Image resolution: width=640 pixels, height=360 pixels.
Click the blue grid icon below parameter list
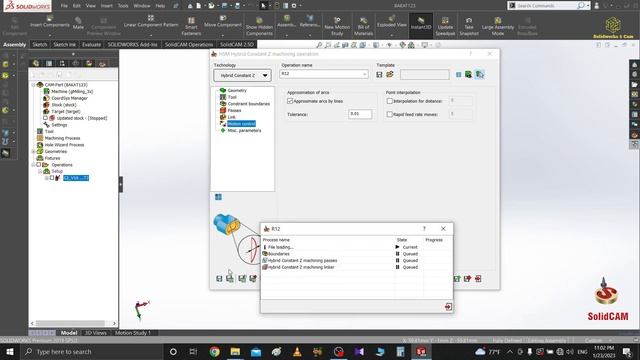[218, 197]
